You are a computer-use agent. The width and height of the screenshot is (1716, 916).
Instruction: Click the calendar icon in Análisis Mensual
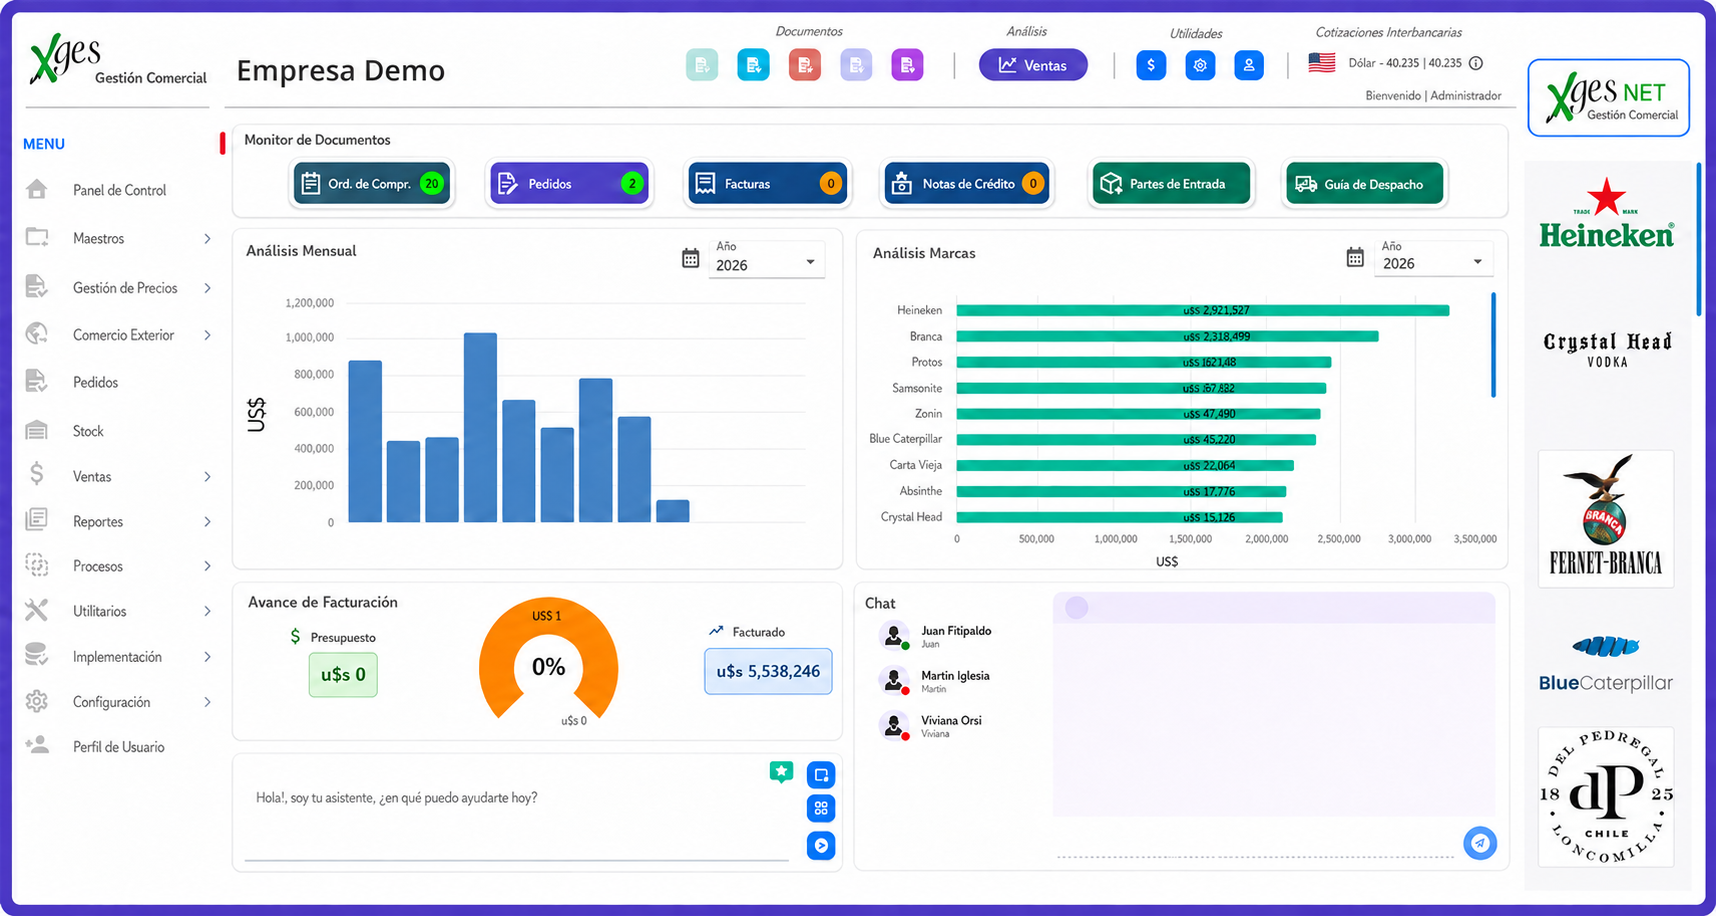(690, 258)
